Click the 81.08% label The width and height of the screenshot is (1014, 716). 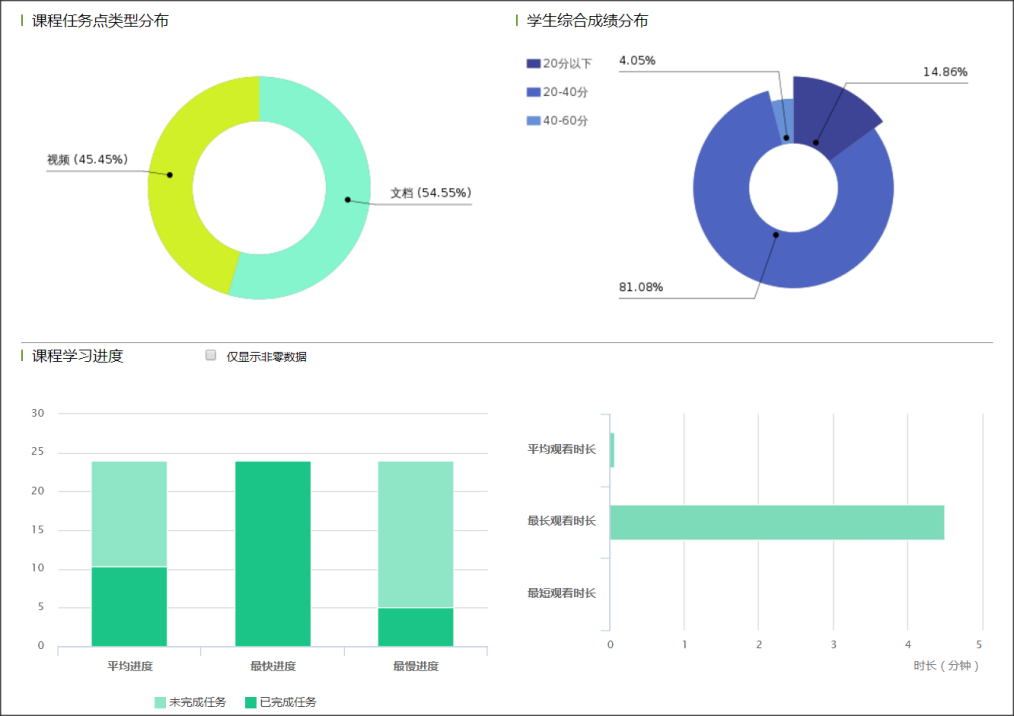coord(641,287)
